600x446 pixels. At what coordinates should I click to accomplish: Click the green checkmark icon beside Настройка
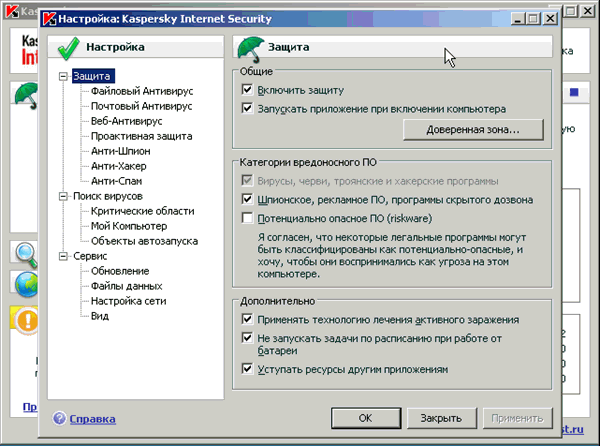pos(68,48)
